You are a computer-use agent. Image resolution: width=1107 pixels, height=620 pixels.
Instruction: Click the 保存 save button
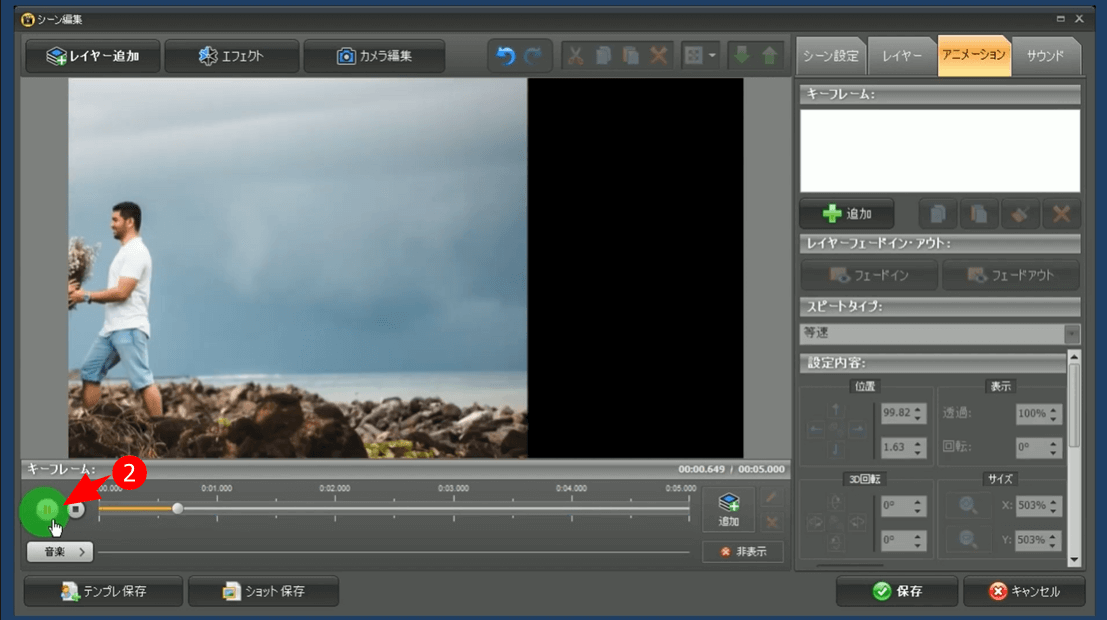[x=896, y=591]
